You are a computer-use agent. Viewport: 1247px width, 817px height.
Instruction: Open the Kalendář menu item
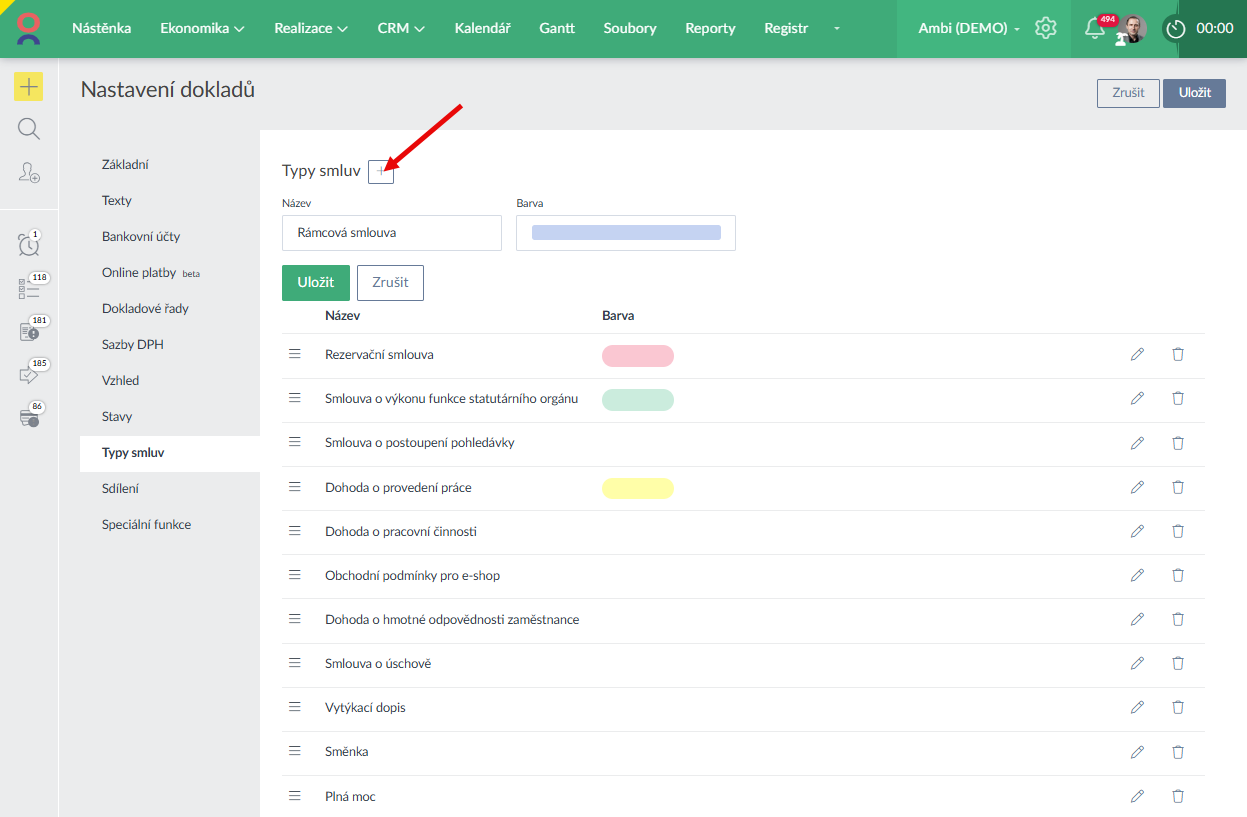(482, 28)
